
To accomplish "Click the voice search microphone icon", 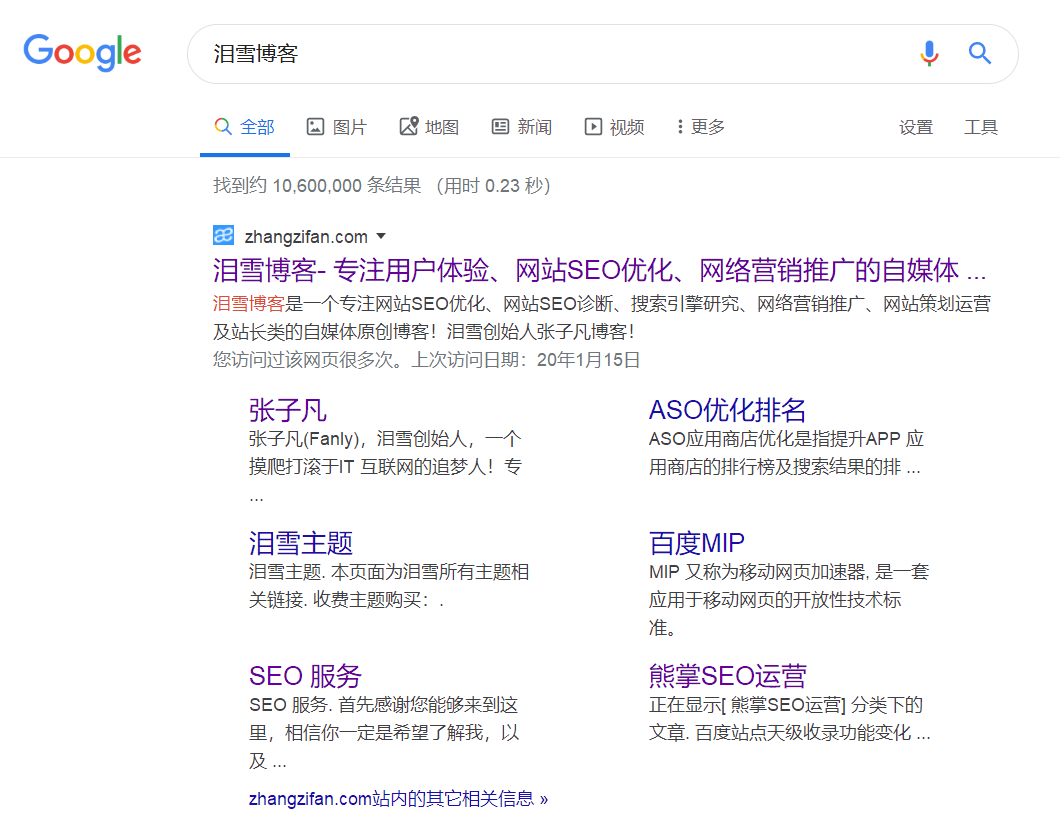I will 929,53.
